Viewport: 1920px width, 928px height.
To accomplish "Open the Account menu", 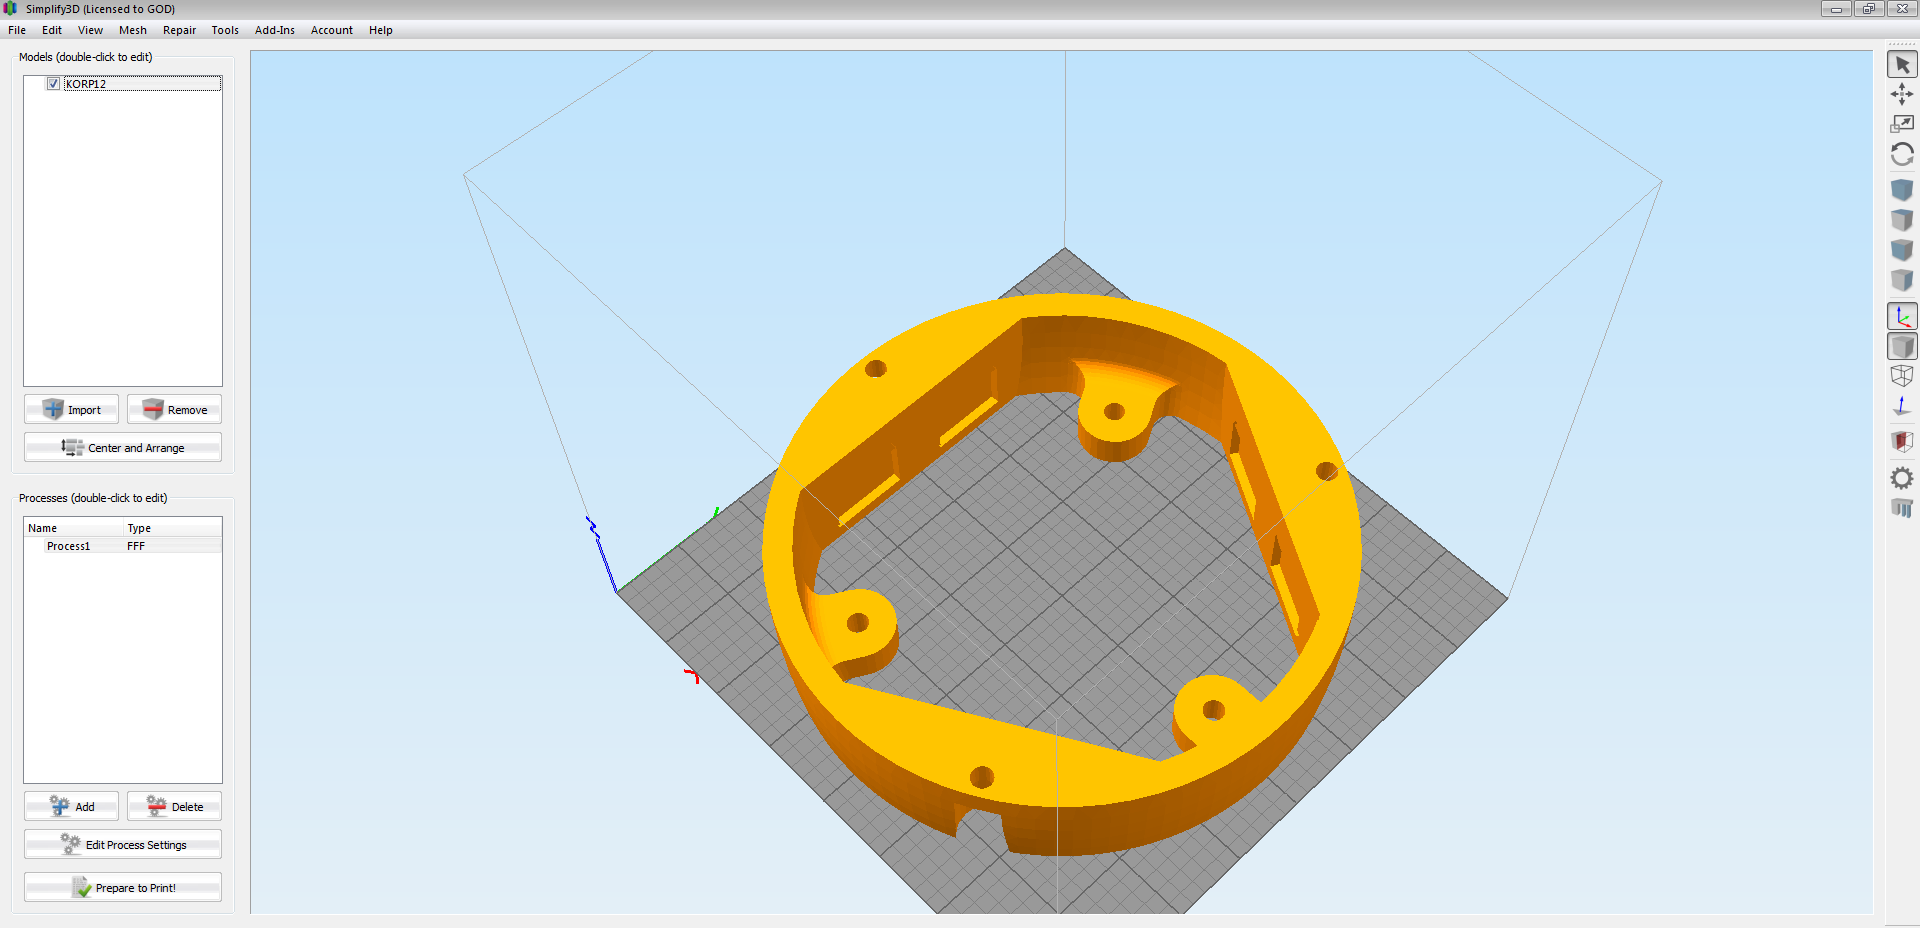I will pyautogui.click(x=332, y=30).
